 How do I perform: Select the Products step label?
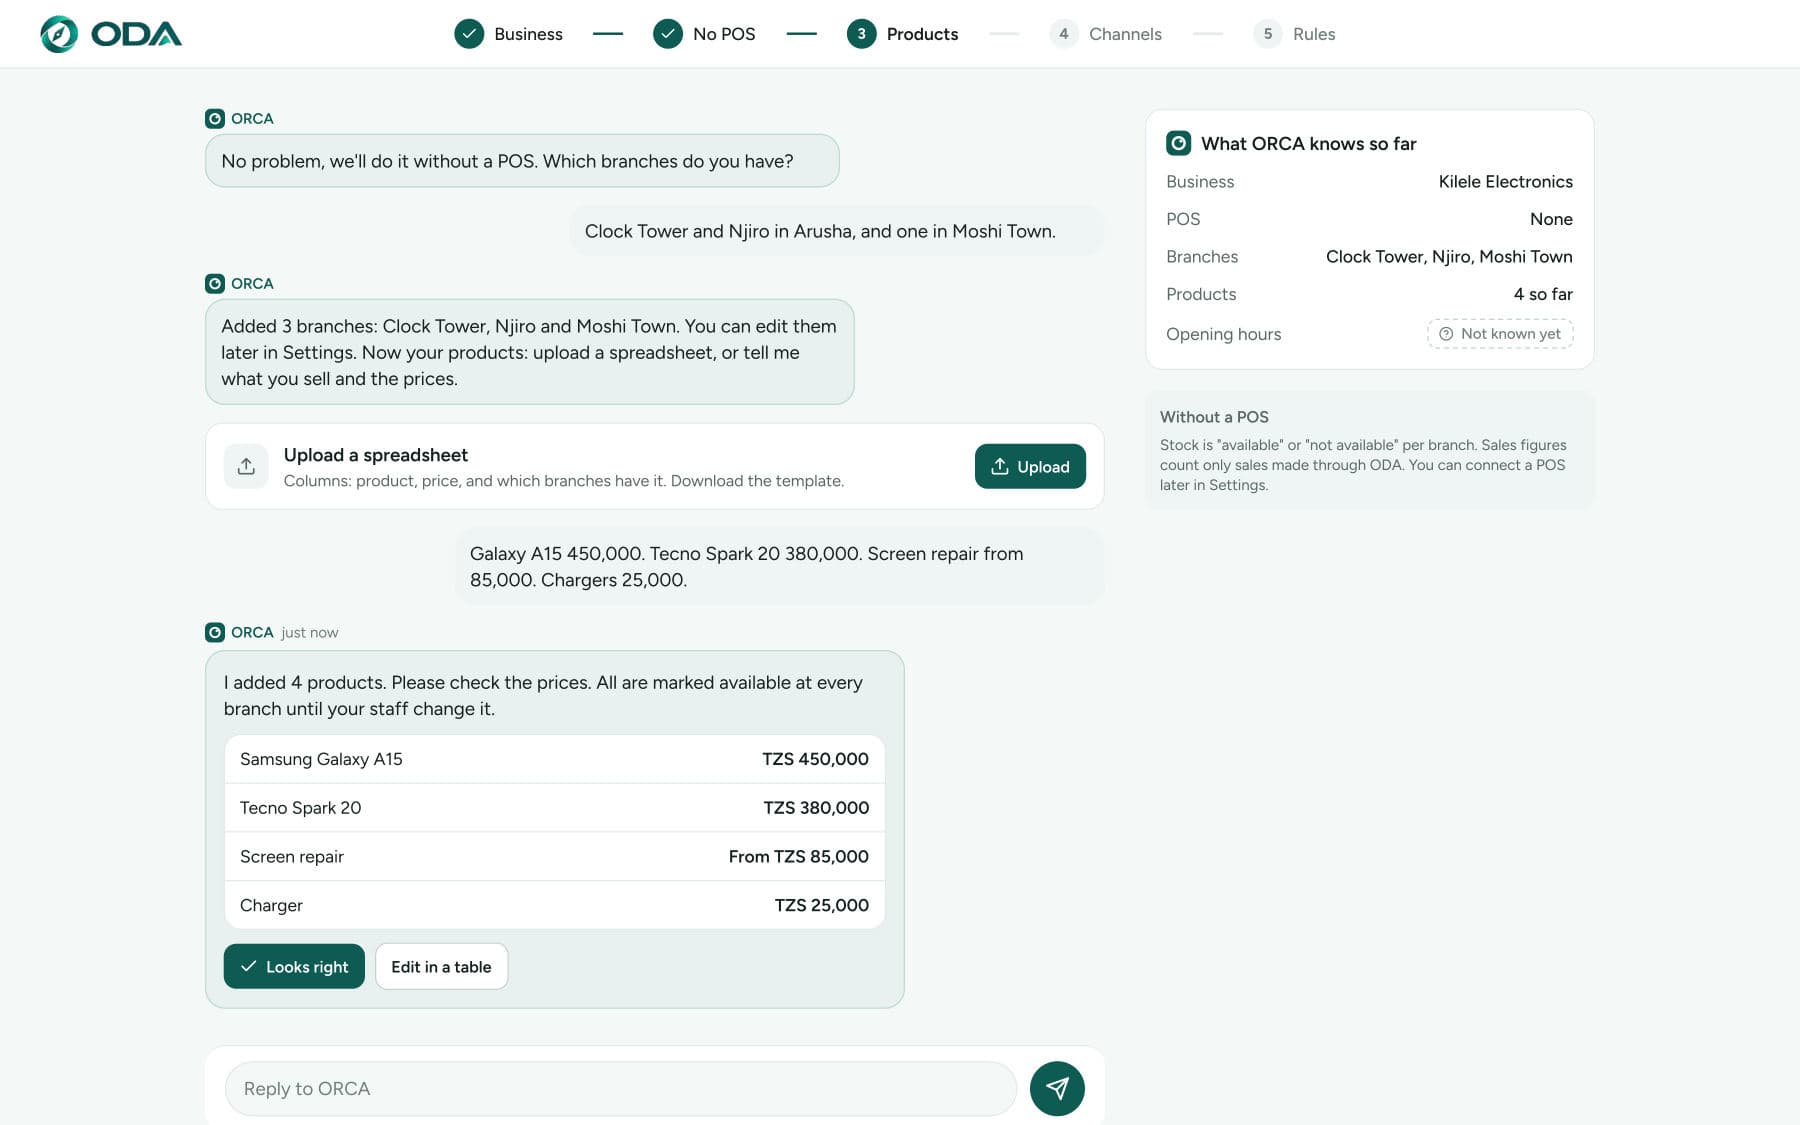922,34
